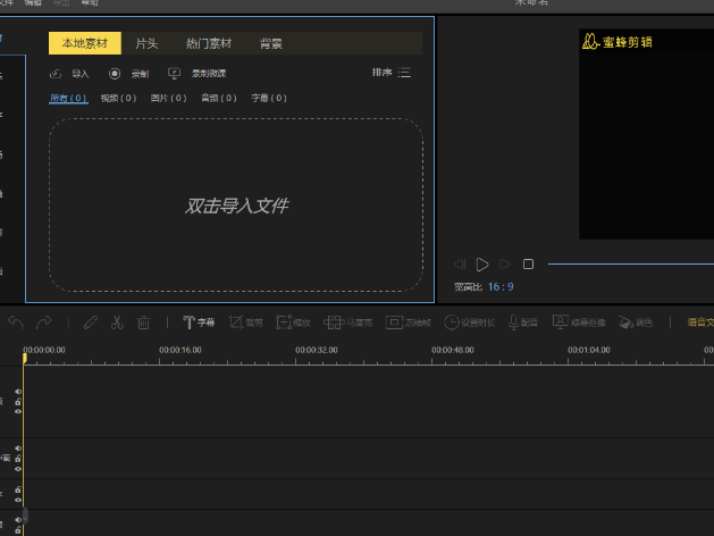
Task: Stop the preview playback
Action: (x=528, y=264)
